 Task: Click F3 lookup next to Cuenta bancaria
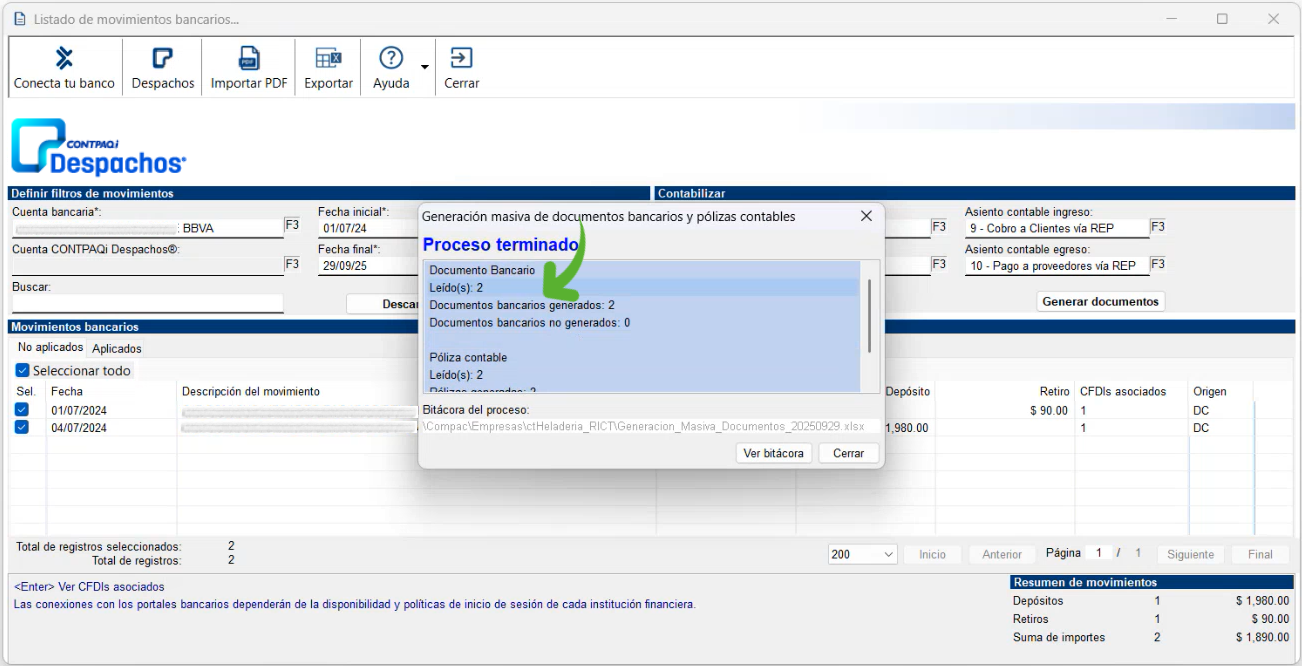292,226
